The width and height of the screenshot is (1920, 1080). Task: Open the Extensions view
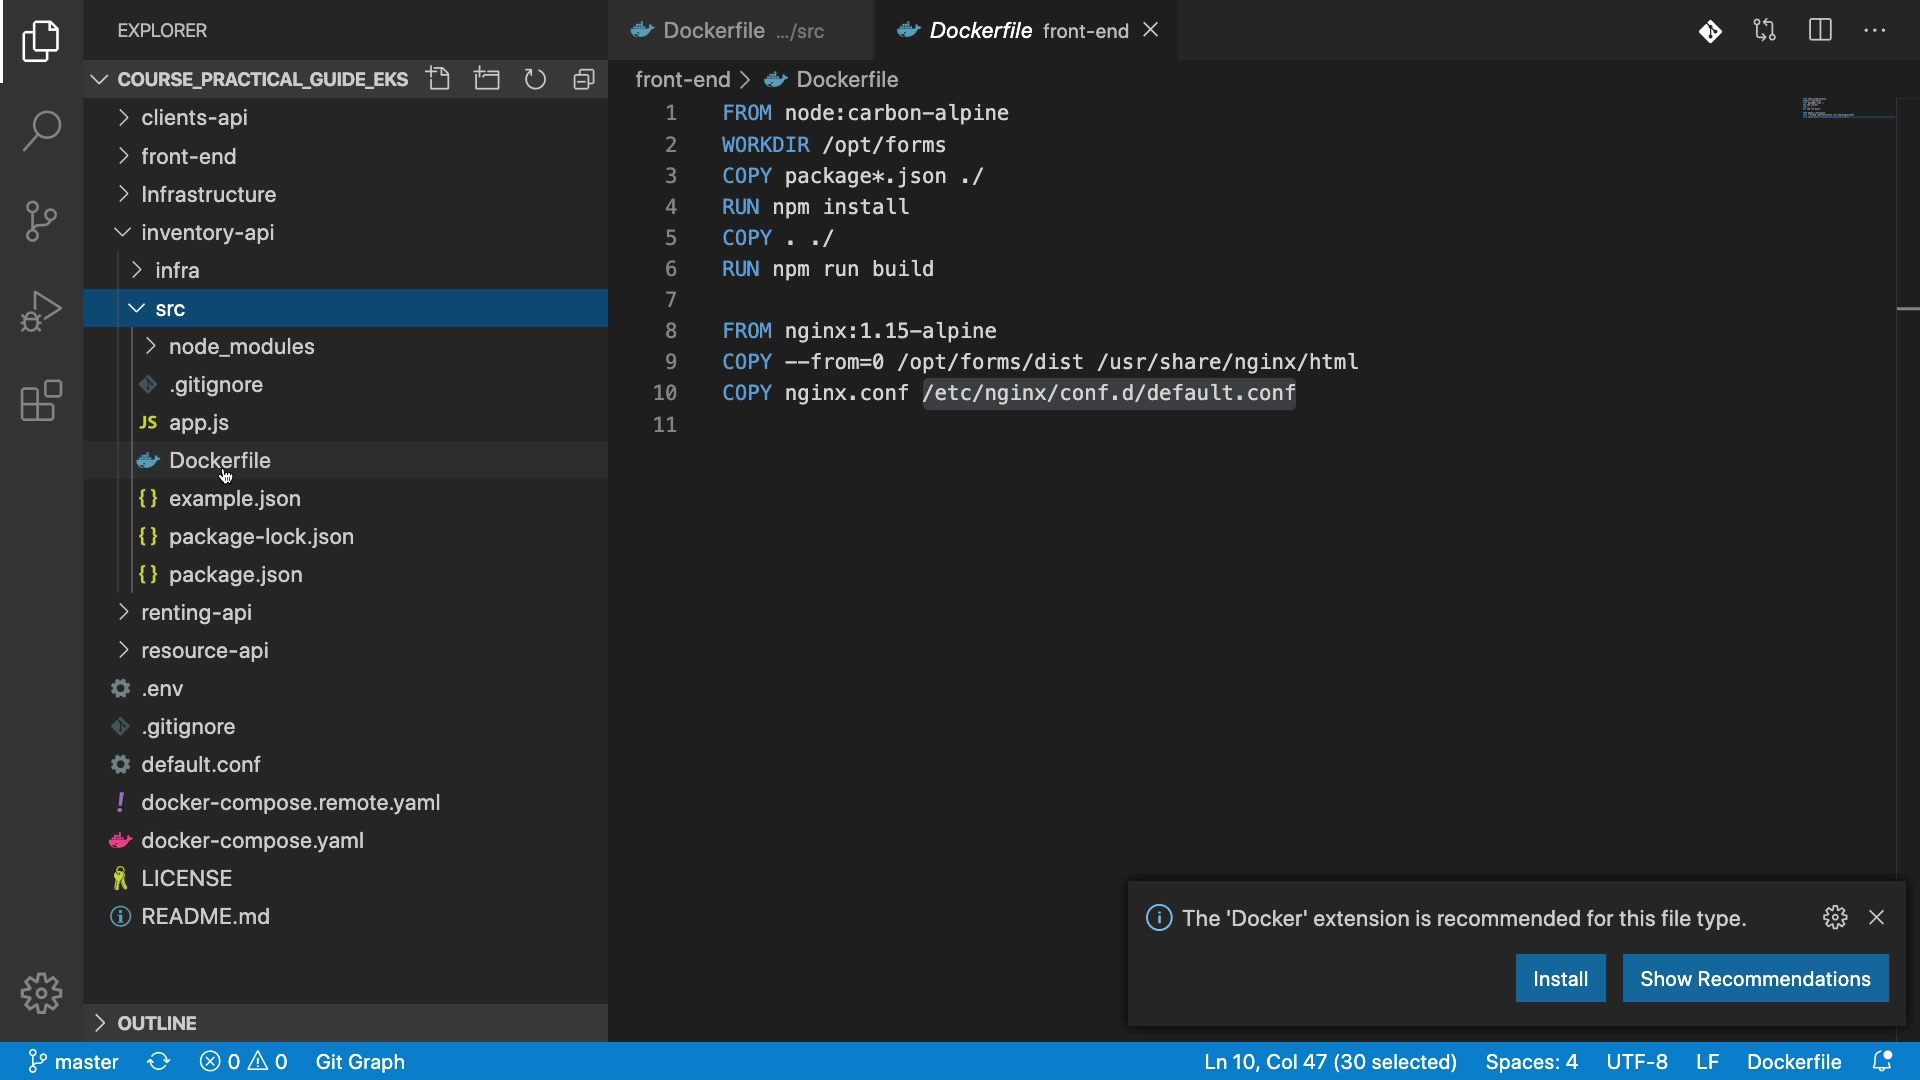tap(41, 401)
